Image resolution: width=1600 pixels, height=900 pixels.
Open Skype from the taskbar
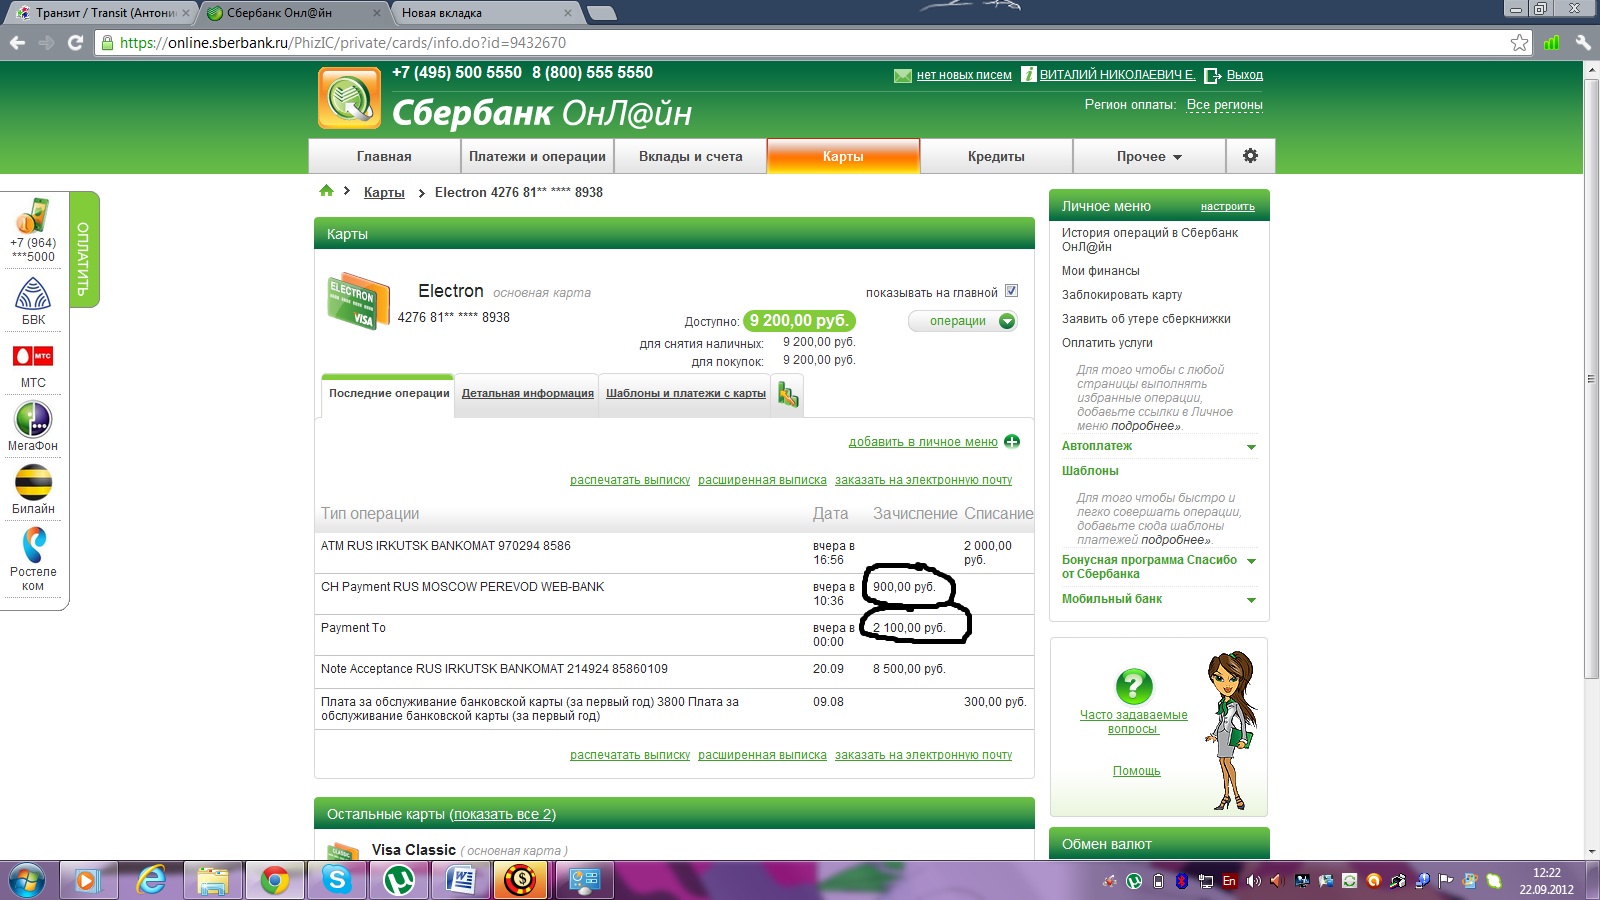point(337,880)
